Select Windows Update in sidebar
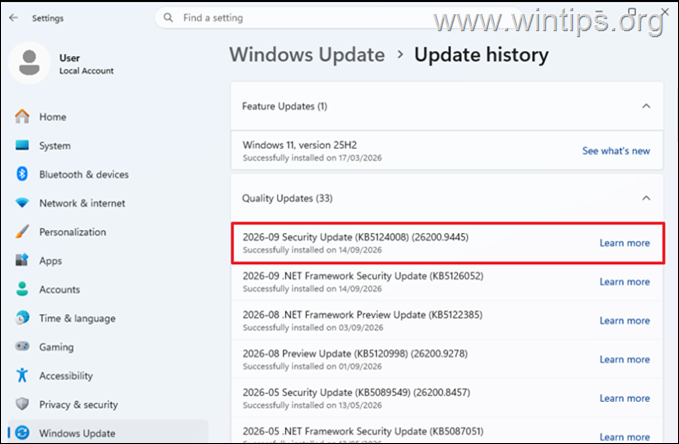Viewport: 679px width, 444px height. [x=108, y=432]
